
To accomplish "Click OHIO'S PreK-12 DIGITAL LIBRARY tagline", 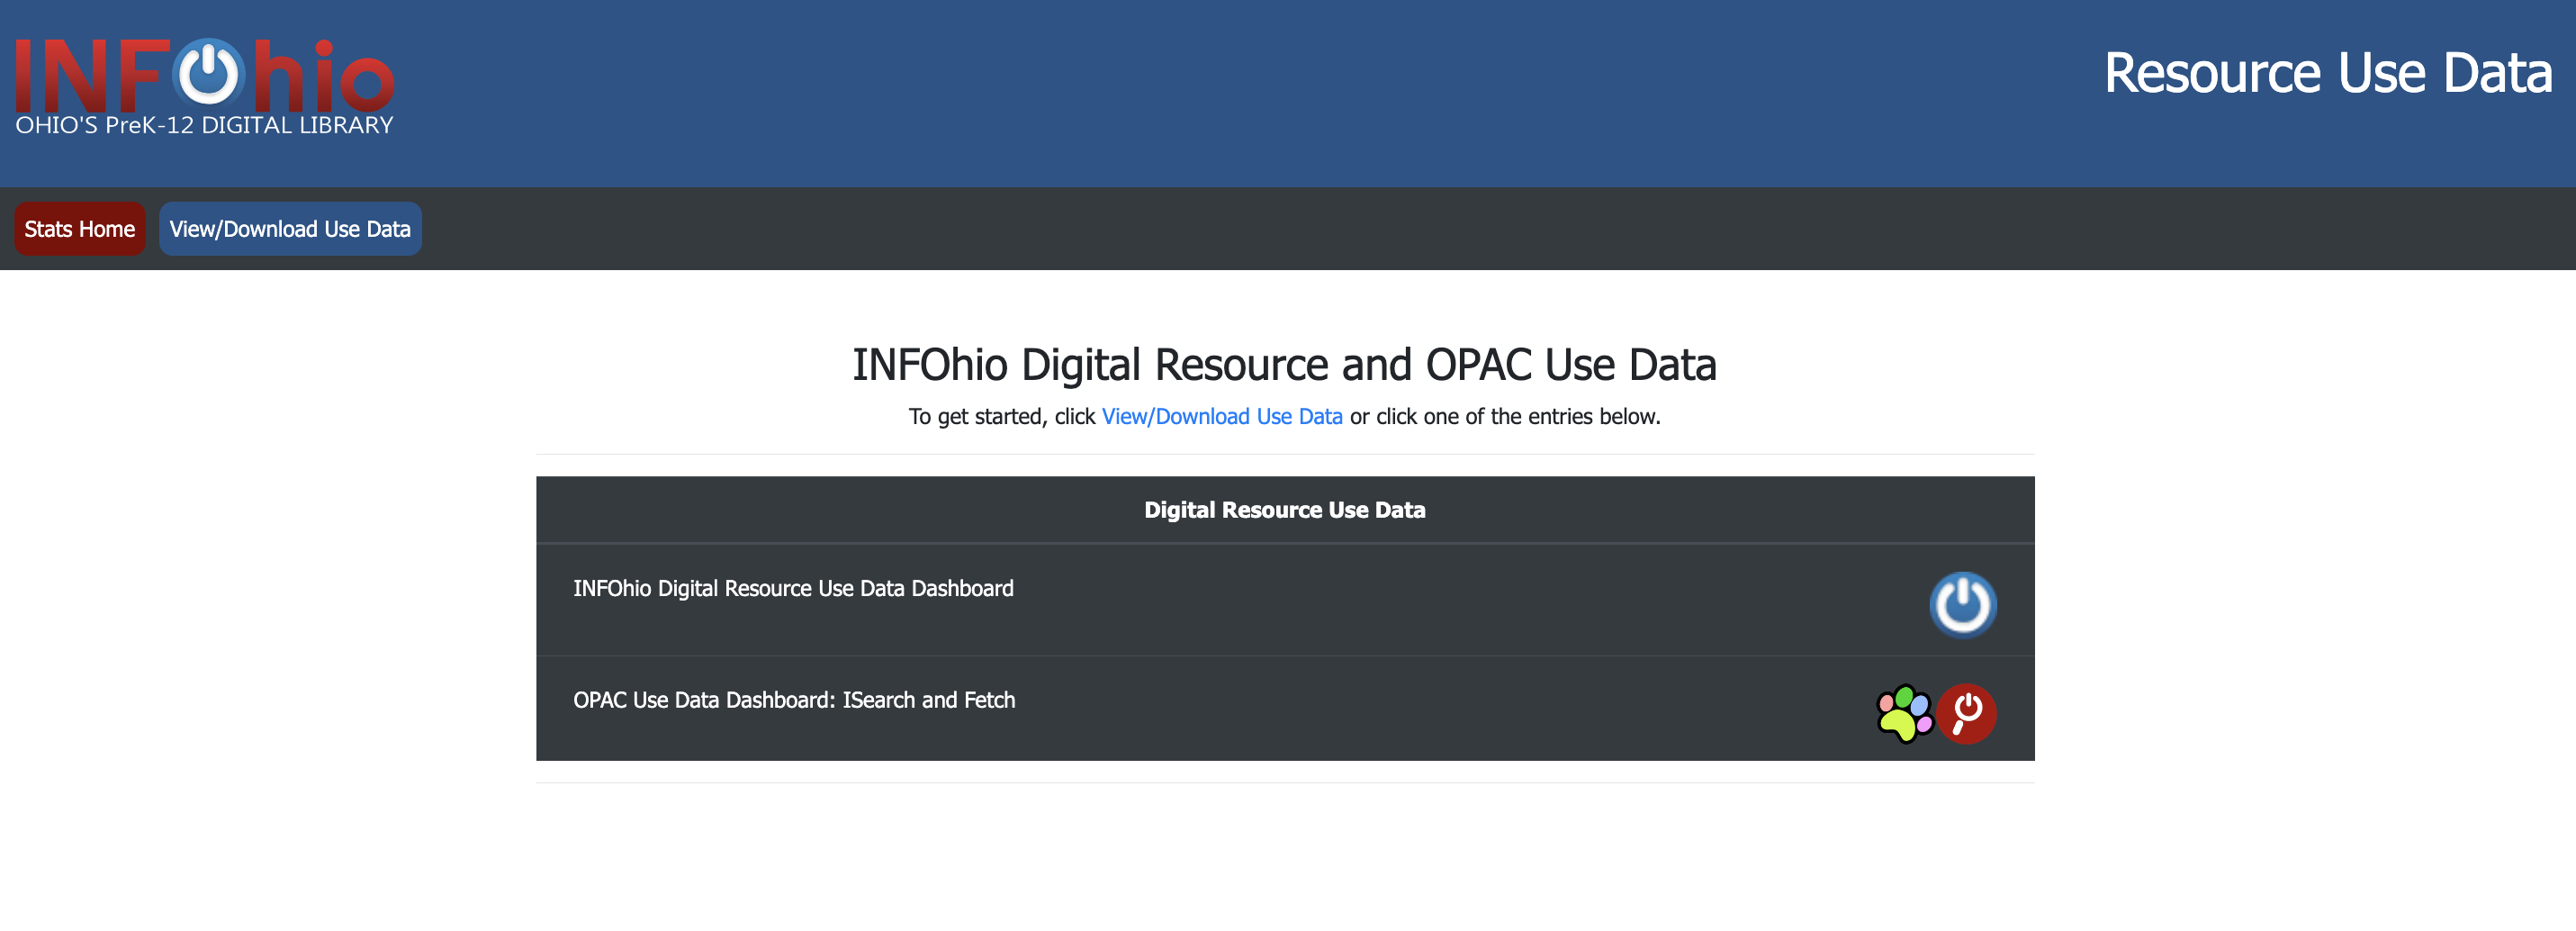I will pyautogui.click(x=204, y=125).
